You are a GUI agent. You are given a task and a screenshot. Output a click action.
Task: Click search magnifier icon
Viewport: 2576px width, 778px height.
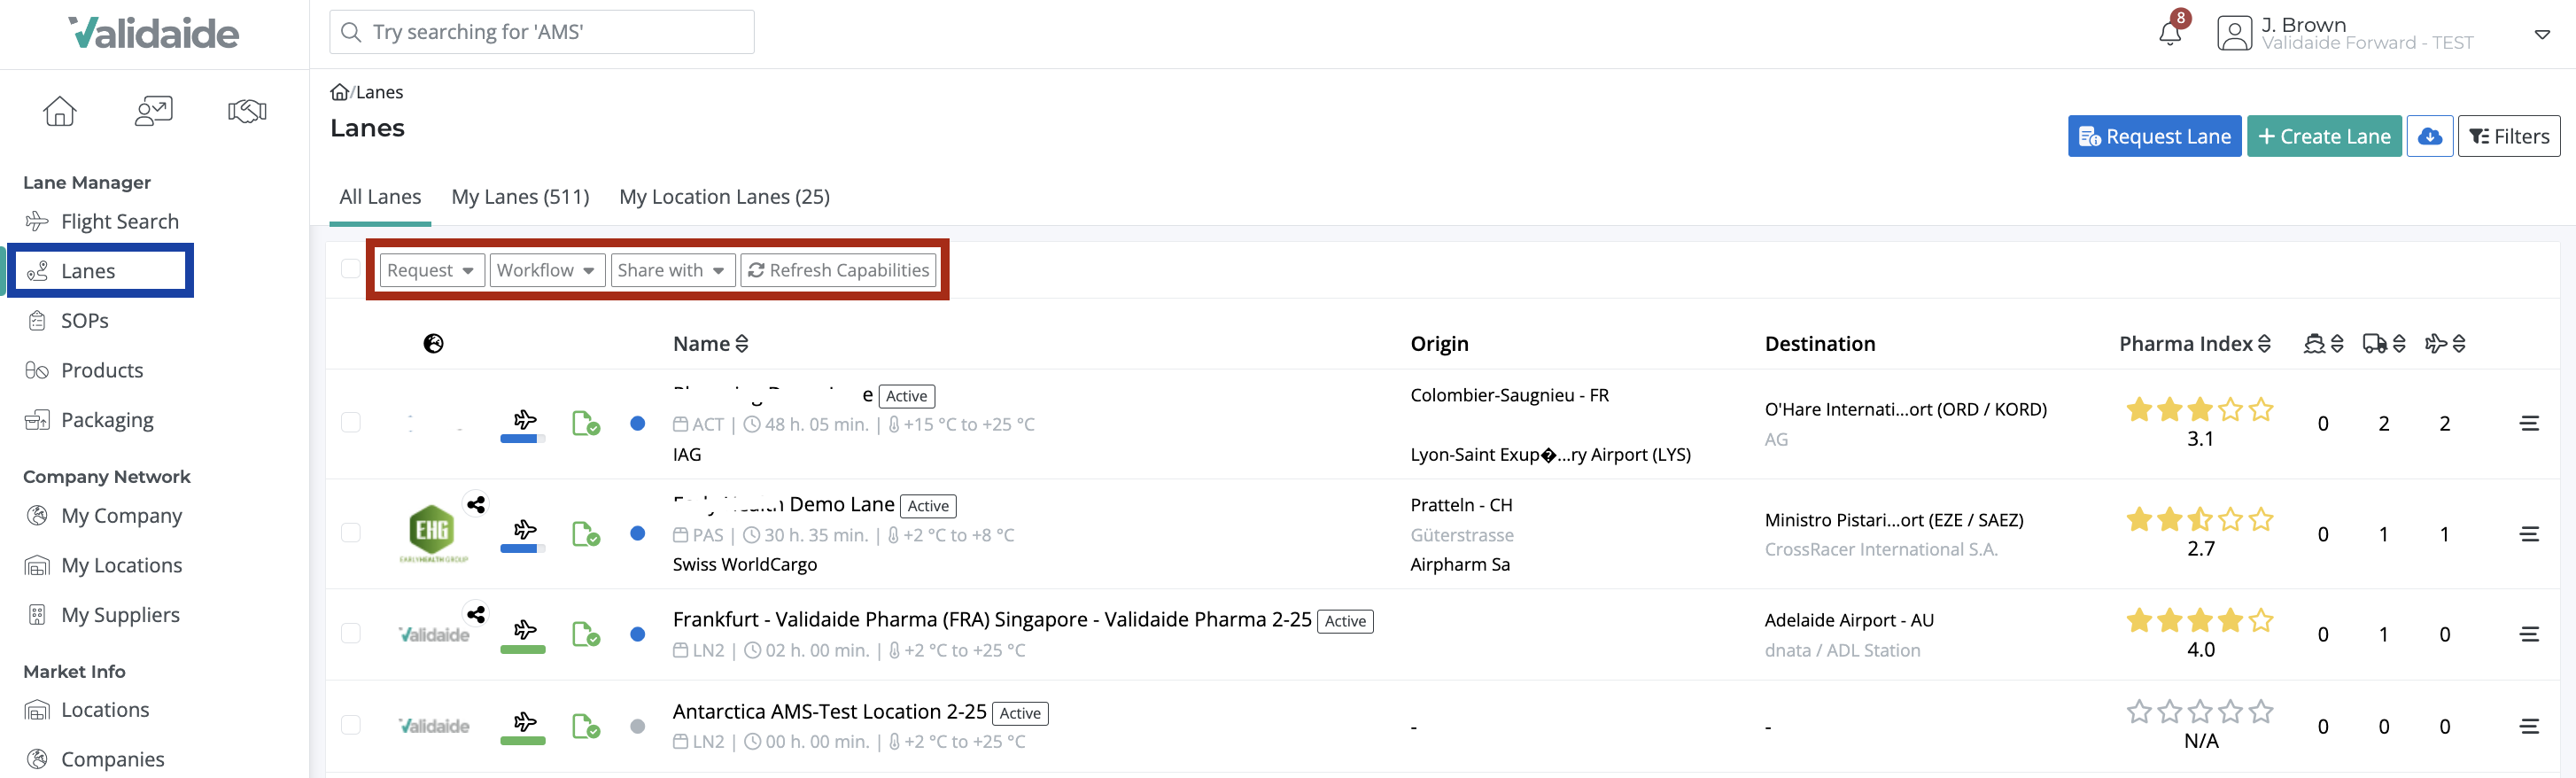351,32
